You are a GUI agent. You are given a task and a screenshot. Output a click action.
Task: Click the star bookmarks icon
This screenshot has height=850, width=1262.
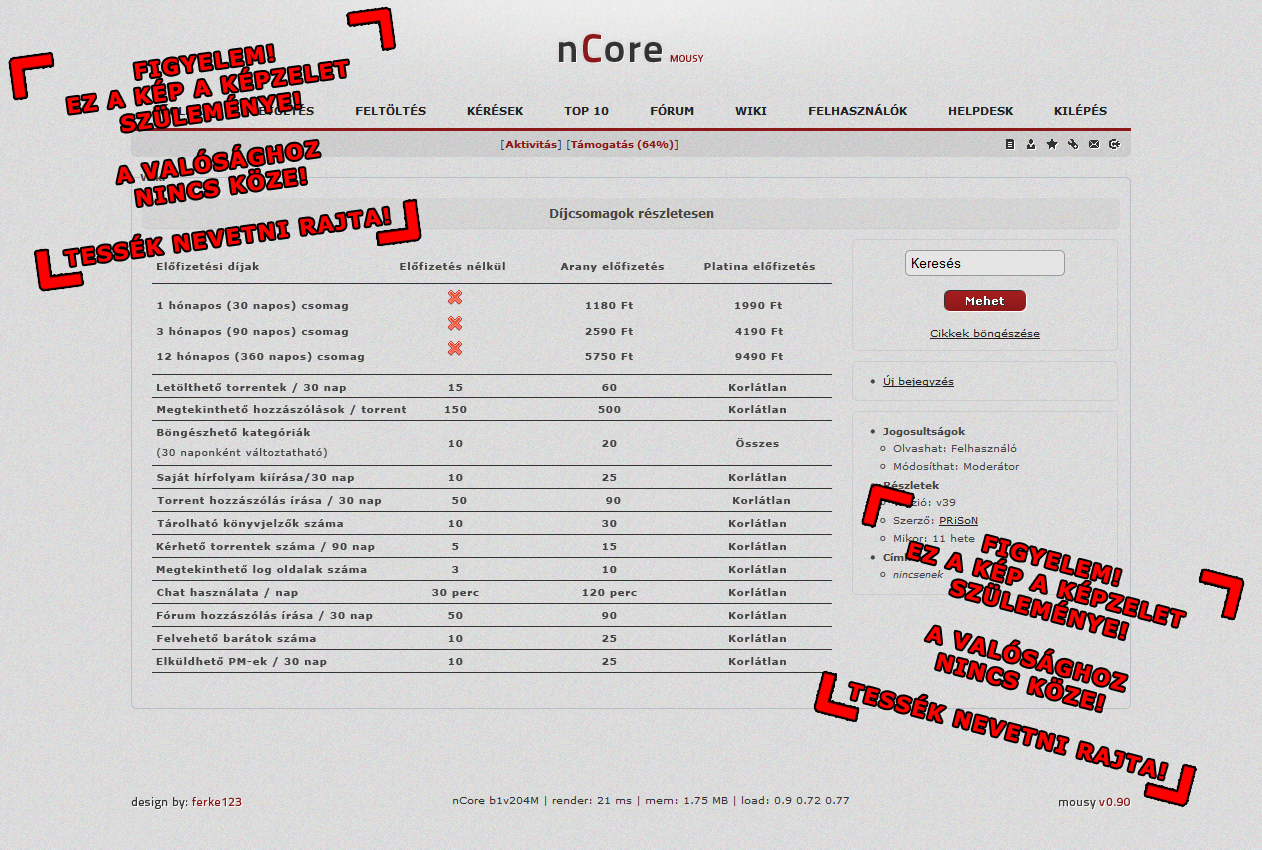1052,144
